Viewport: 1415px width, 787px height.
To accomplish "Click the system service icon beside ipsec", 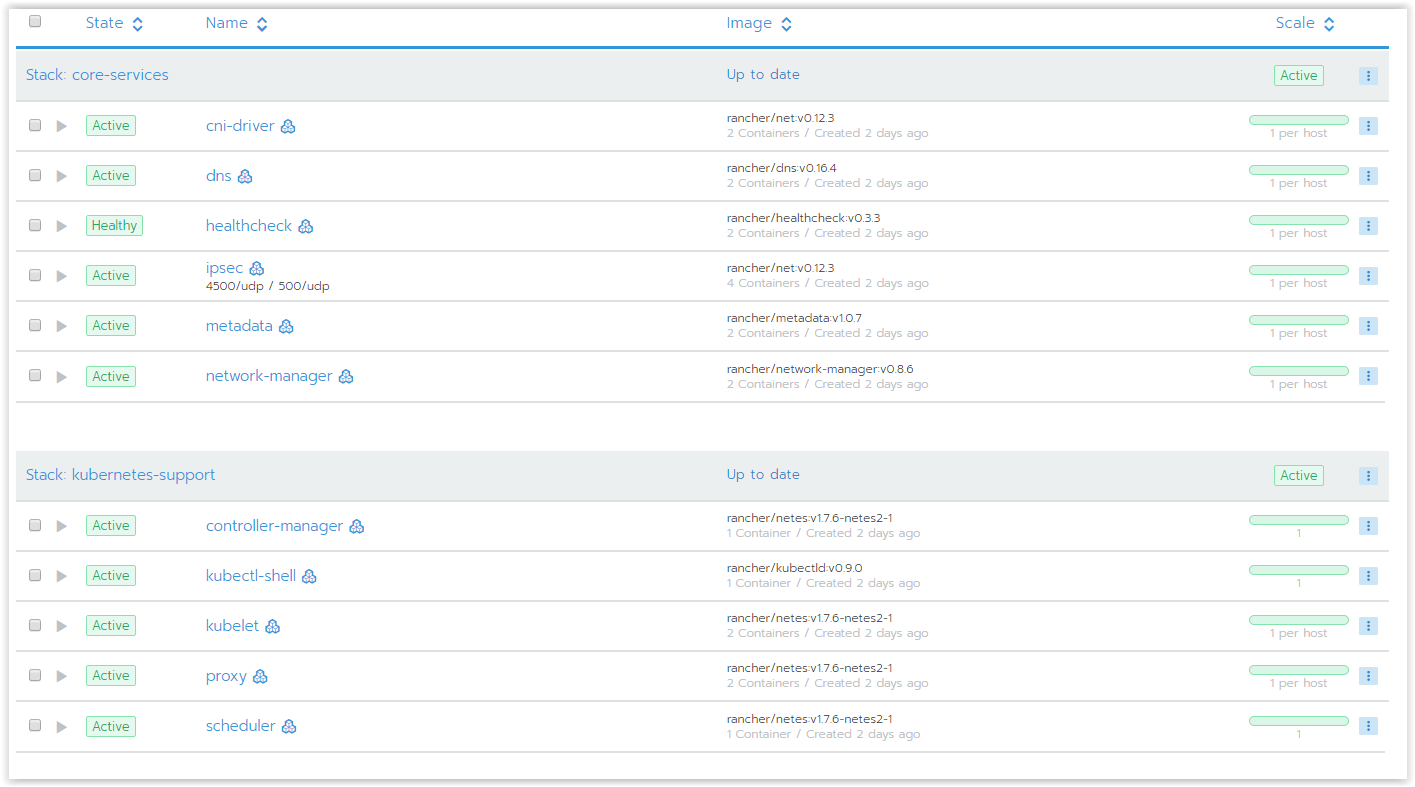I will tap(256, 268).
